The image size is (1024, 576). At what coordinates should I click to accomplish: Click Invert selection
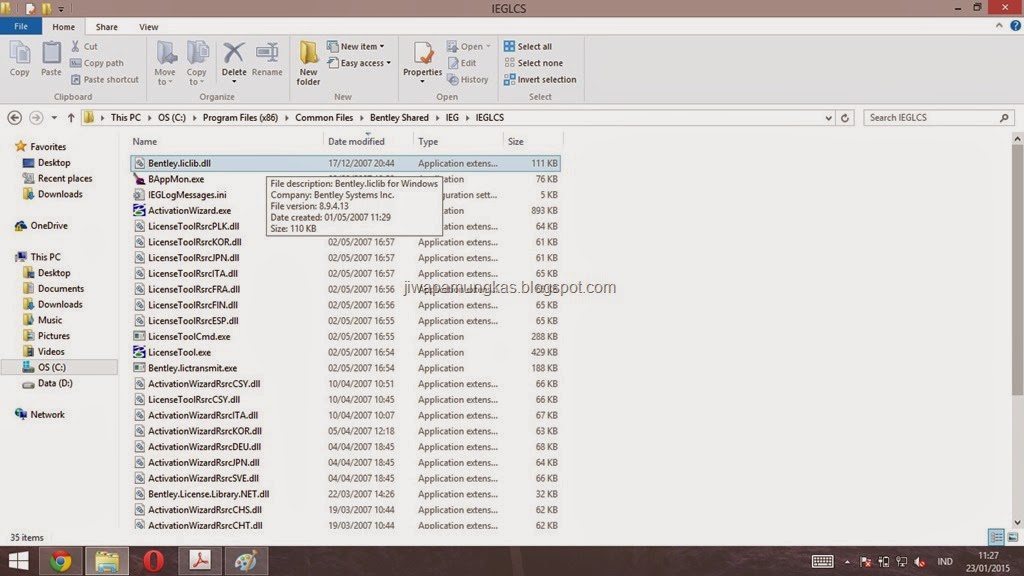pyautogui.click(x=540, y=79)
